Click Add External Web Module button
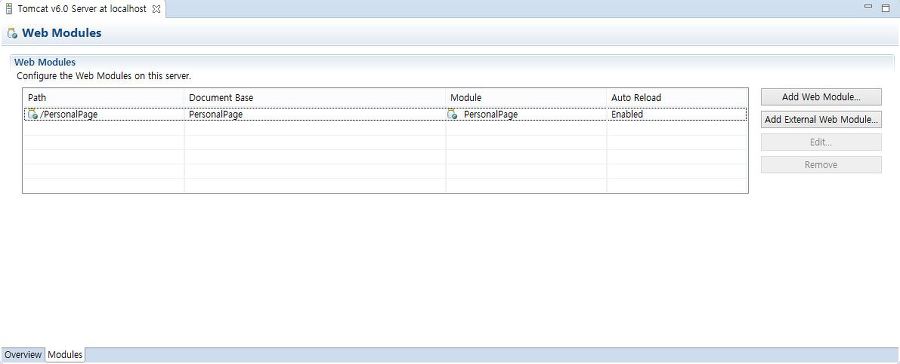Image resolution: width=900 pixels, height=364 pixels. tap(821, 119)
